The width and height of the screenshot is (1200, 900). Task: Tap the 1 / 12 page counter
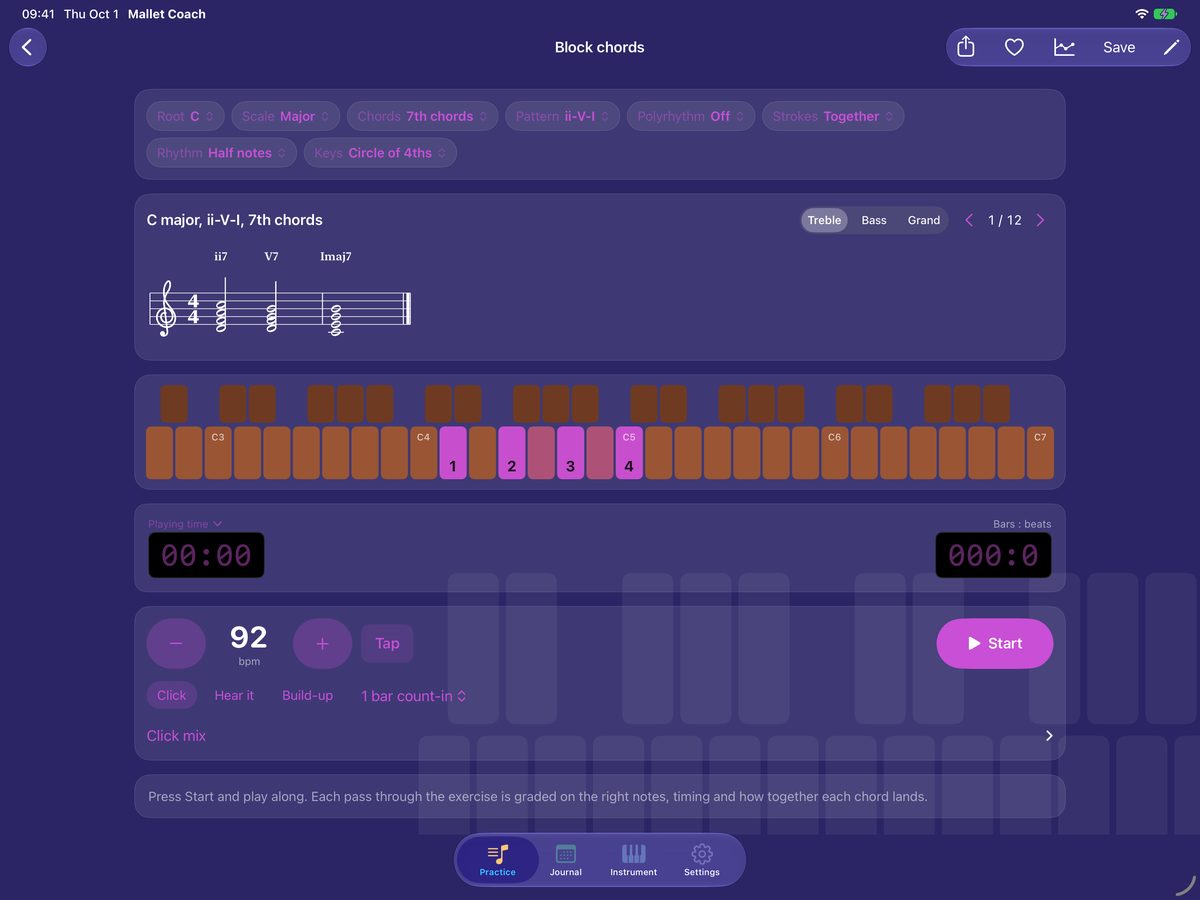coord(1005,220)
